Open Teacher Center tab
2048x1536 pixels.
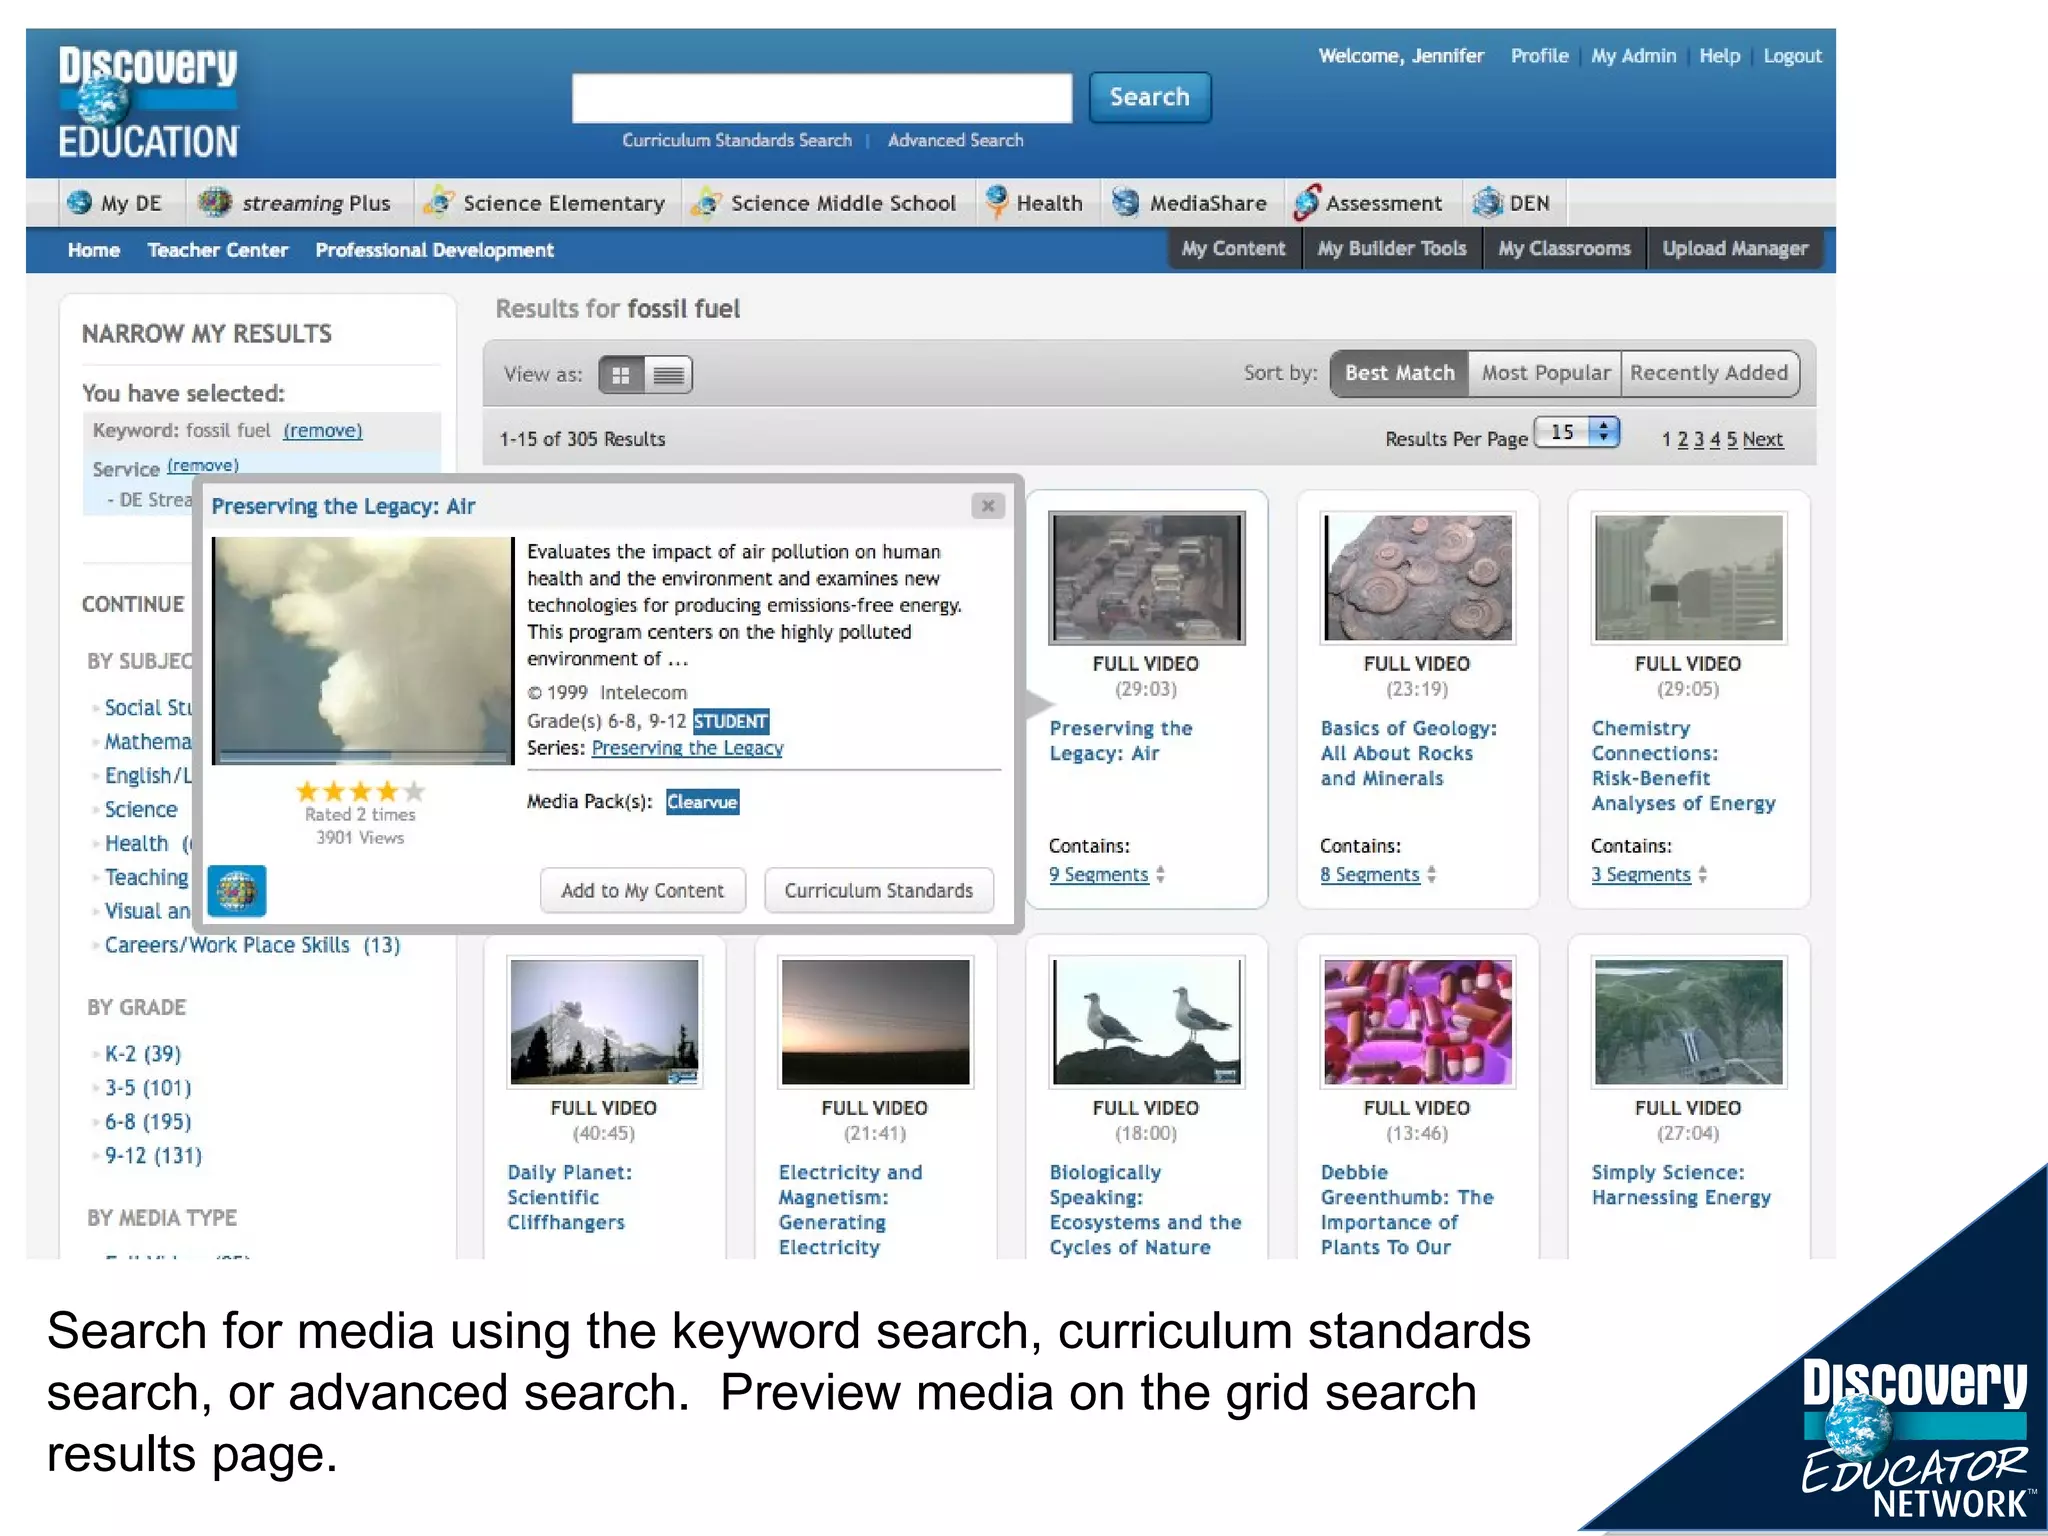click(218, 250)
